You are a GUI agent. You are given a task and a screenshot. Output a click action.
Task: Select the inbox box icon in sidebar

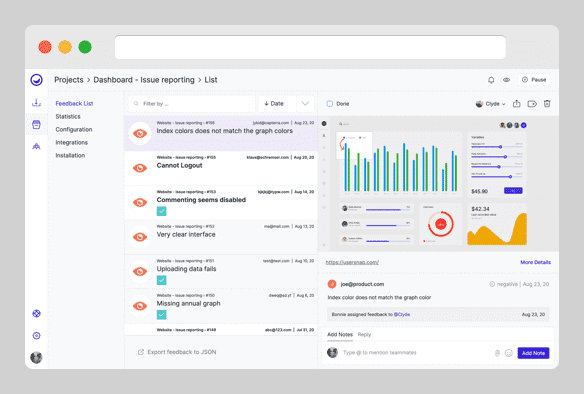36,124
